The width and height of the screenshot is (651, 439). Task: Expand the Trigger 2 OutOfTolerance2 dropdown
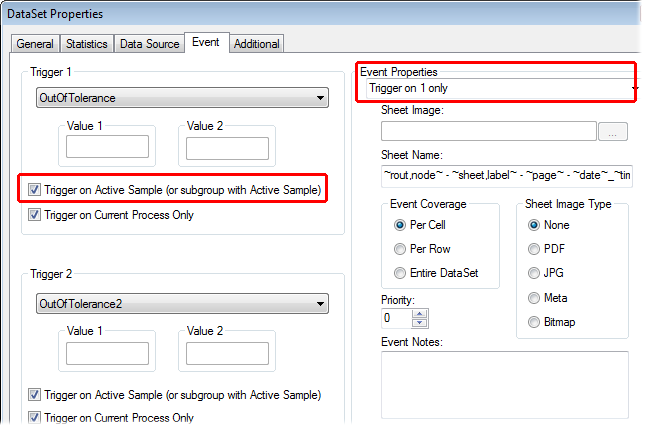tap(181, 303)
